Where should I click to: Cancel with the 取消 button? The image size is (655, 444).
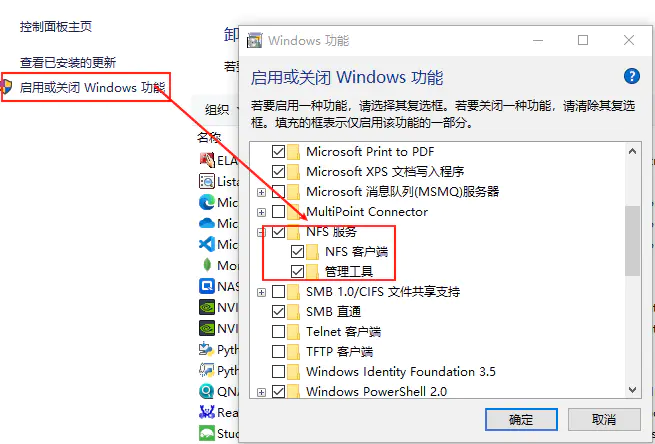[604, 419]
